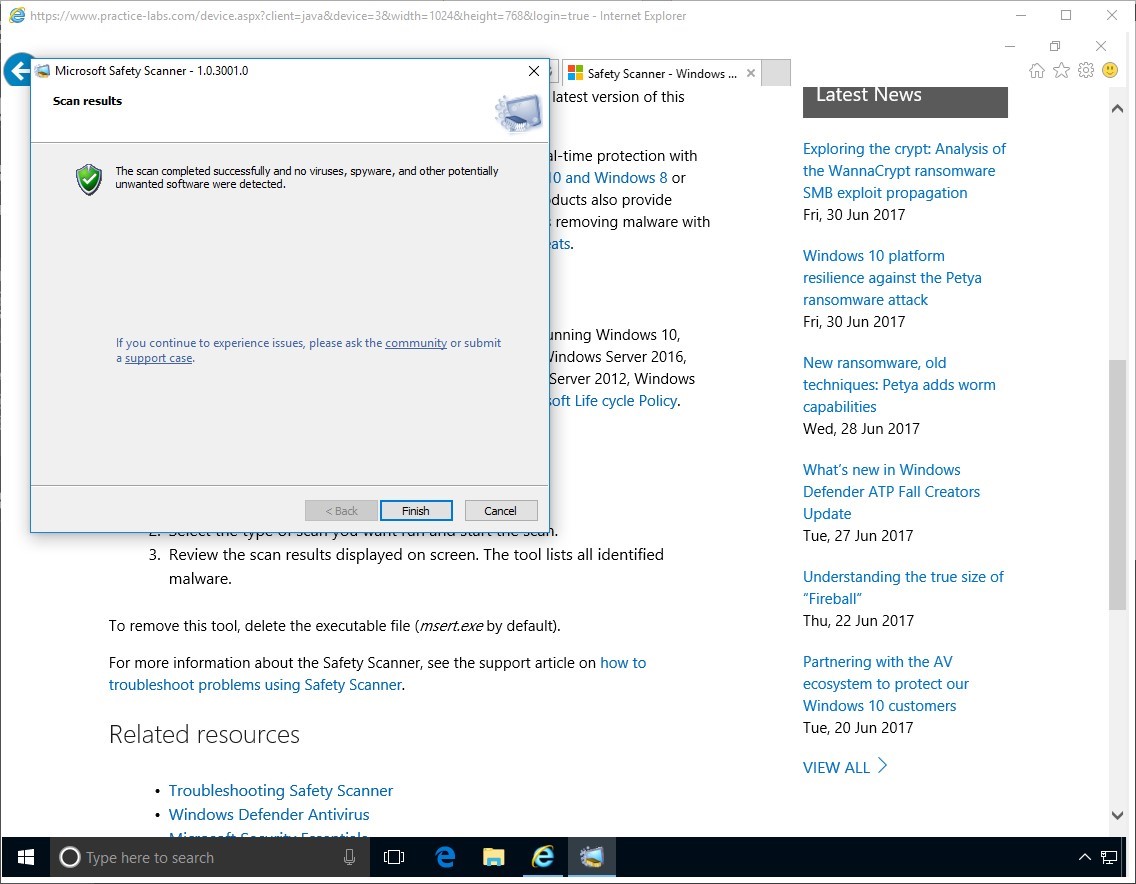
Task: Open 'how to troubleshoot problems' link
Action: point(377,674)
